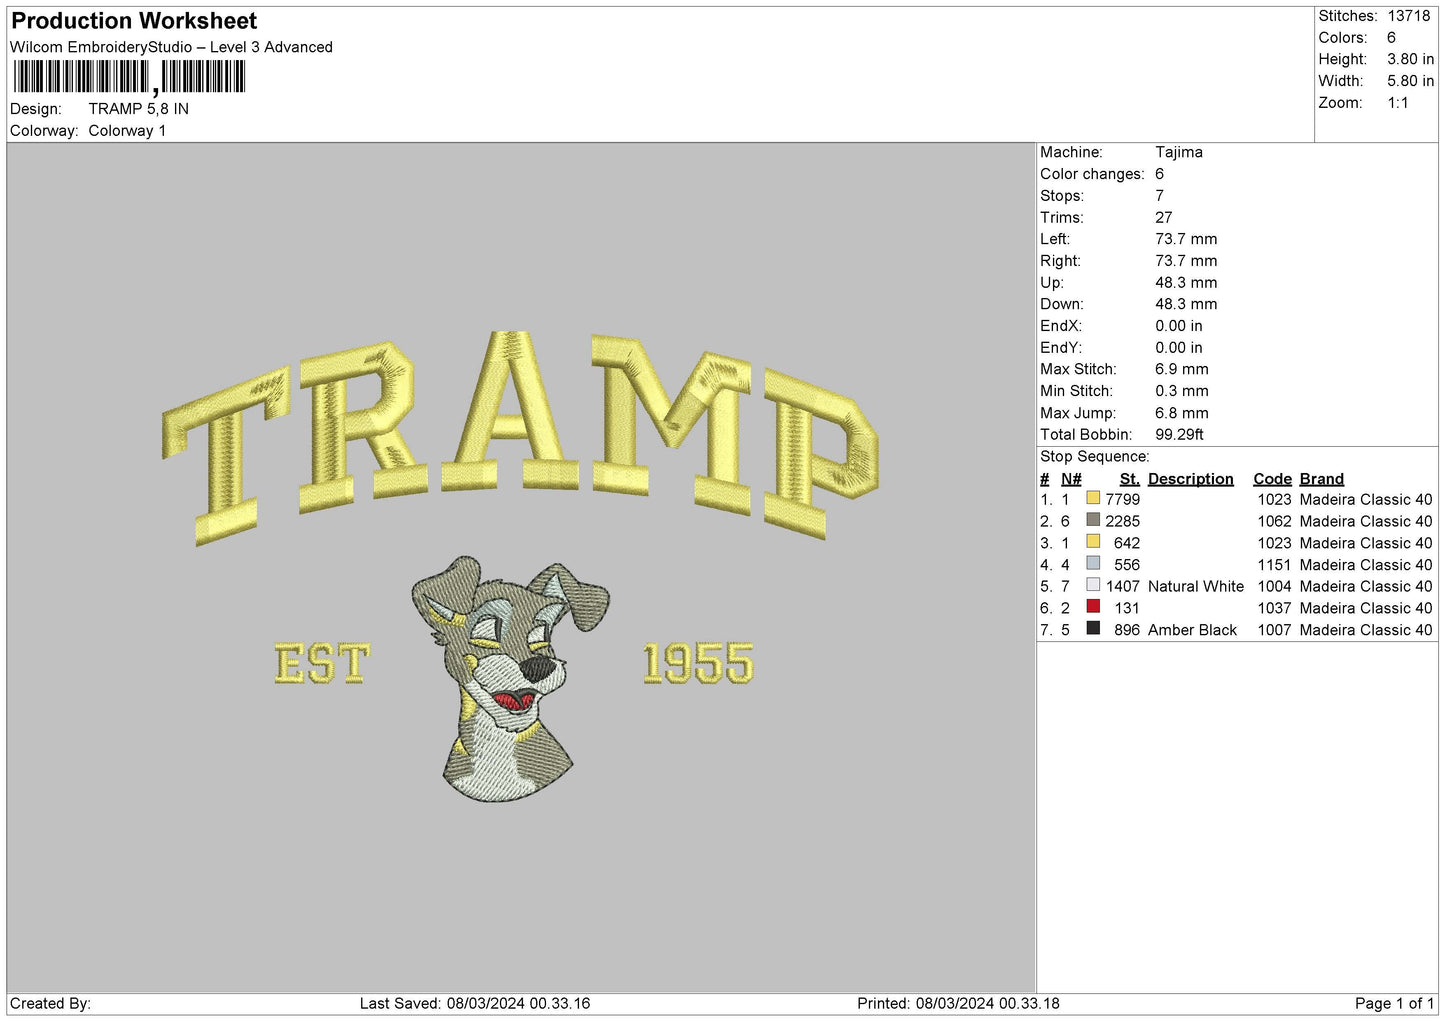The image size is (1445, 1021).
Task: Click Madeira Classic 40 in row 2
Action: tap(1366, 521)
